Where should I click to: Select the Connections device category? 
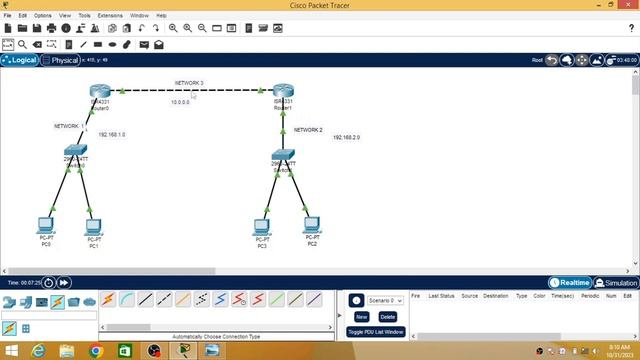tap(58, 302)
